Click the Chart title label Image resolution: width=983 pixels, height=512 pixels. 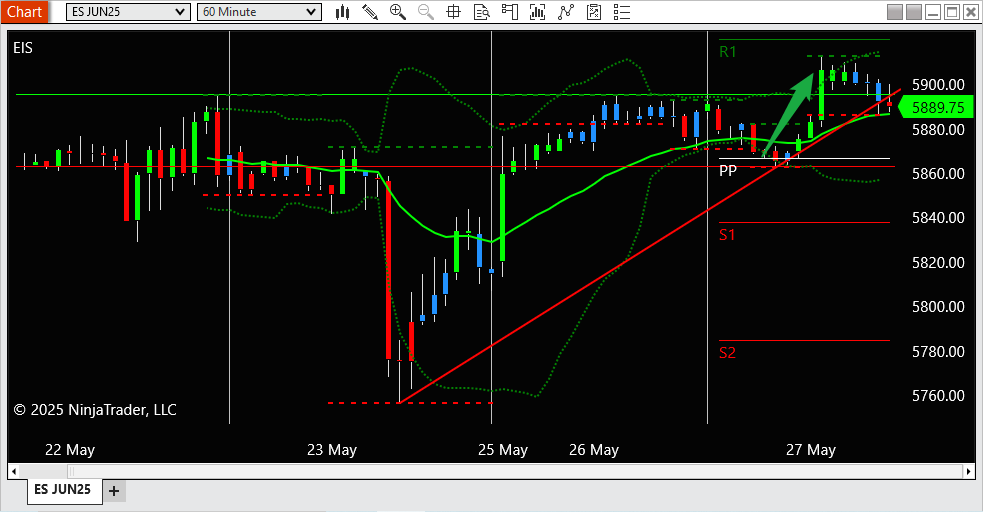[24, 12]
